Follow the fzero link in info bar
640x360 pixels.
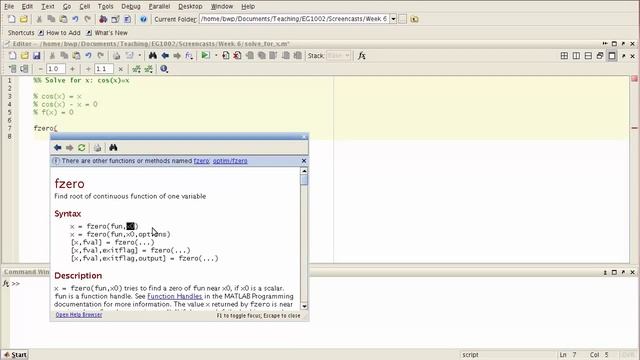pos(201,161)
